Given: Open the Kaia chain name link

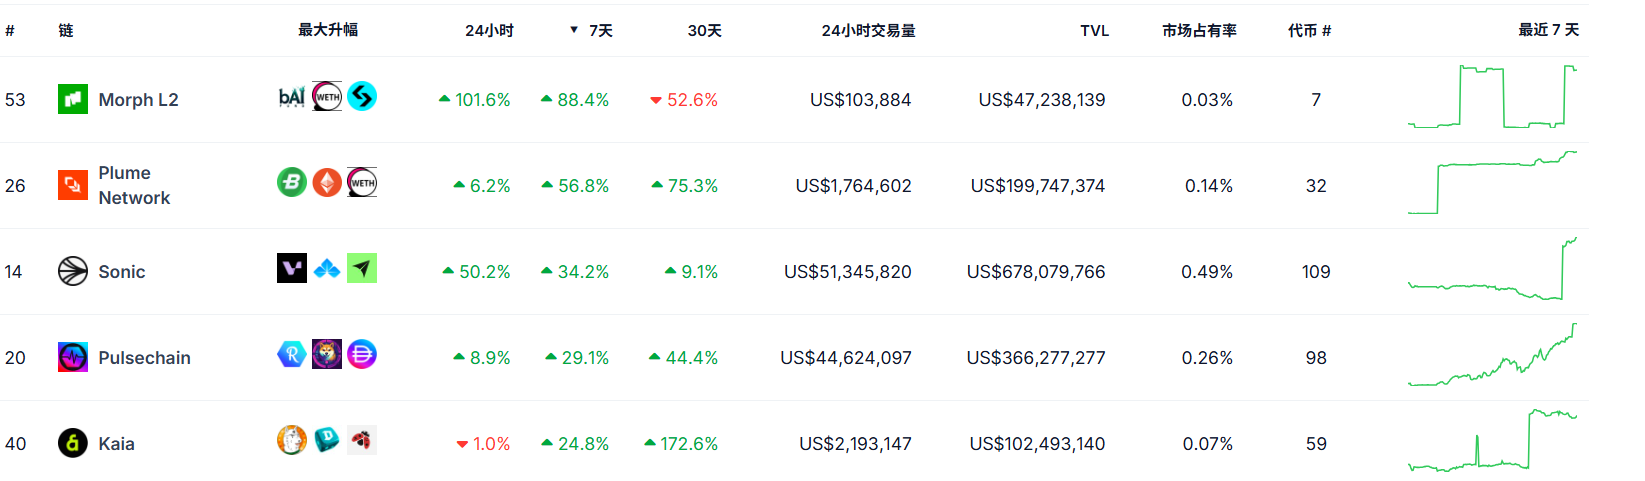Looking at the screenshot, I should (x=116, y=444).
